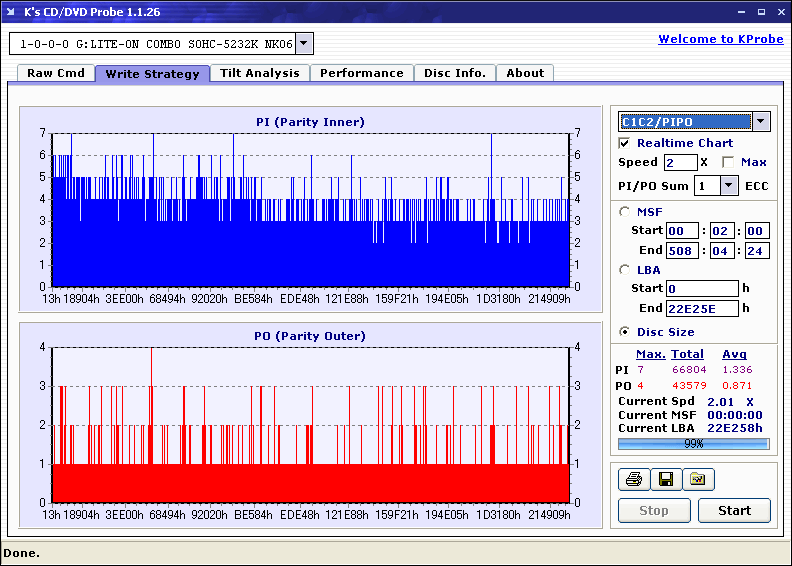Open the PI/PO Sum dropdown
This screenshot has width=792, height=566.
click(729, 185)
